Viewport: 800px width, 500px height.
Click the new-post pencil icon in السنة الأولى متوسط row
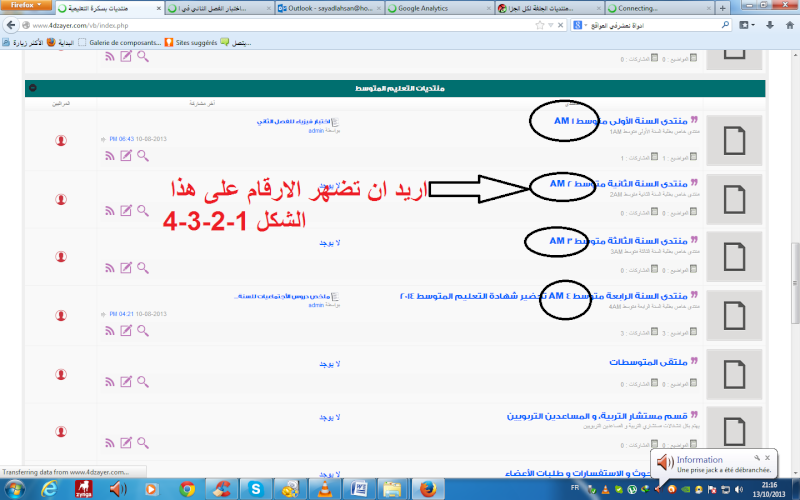coord(126,156)
